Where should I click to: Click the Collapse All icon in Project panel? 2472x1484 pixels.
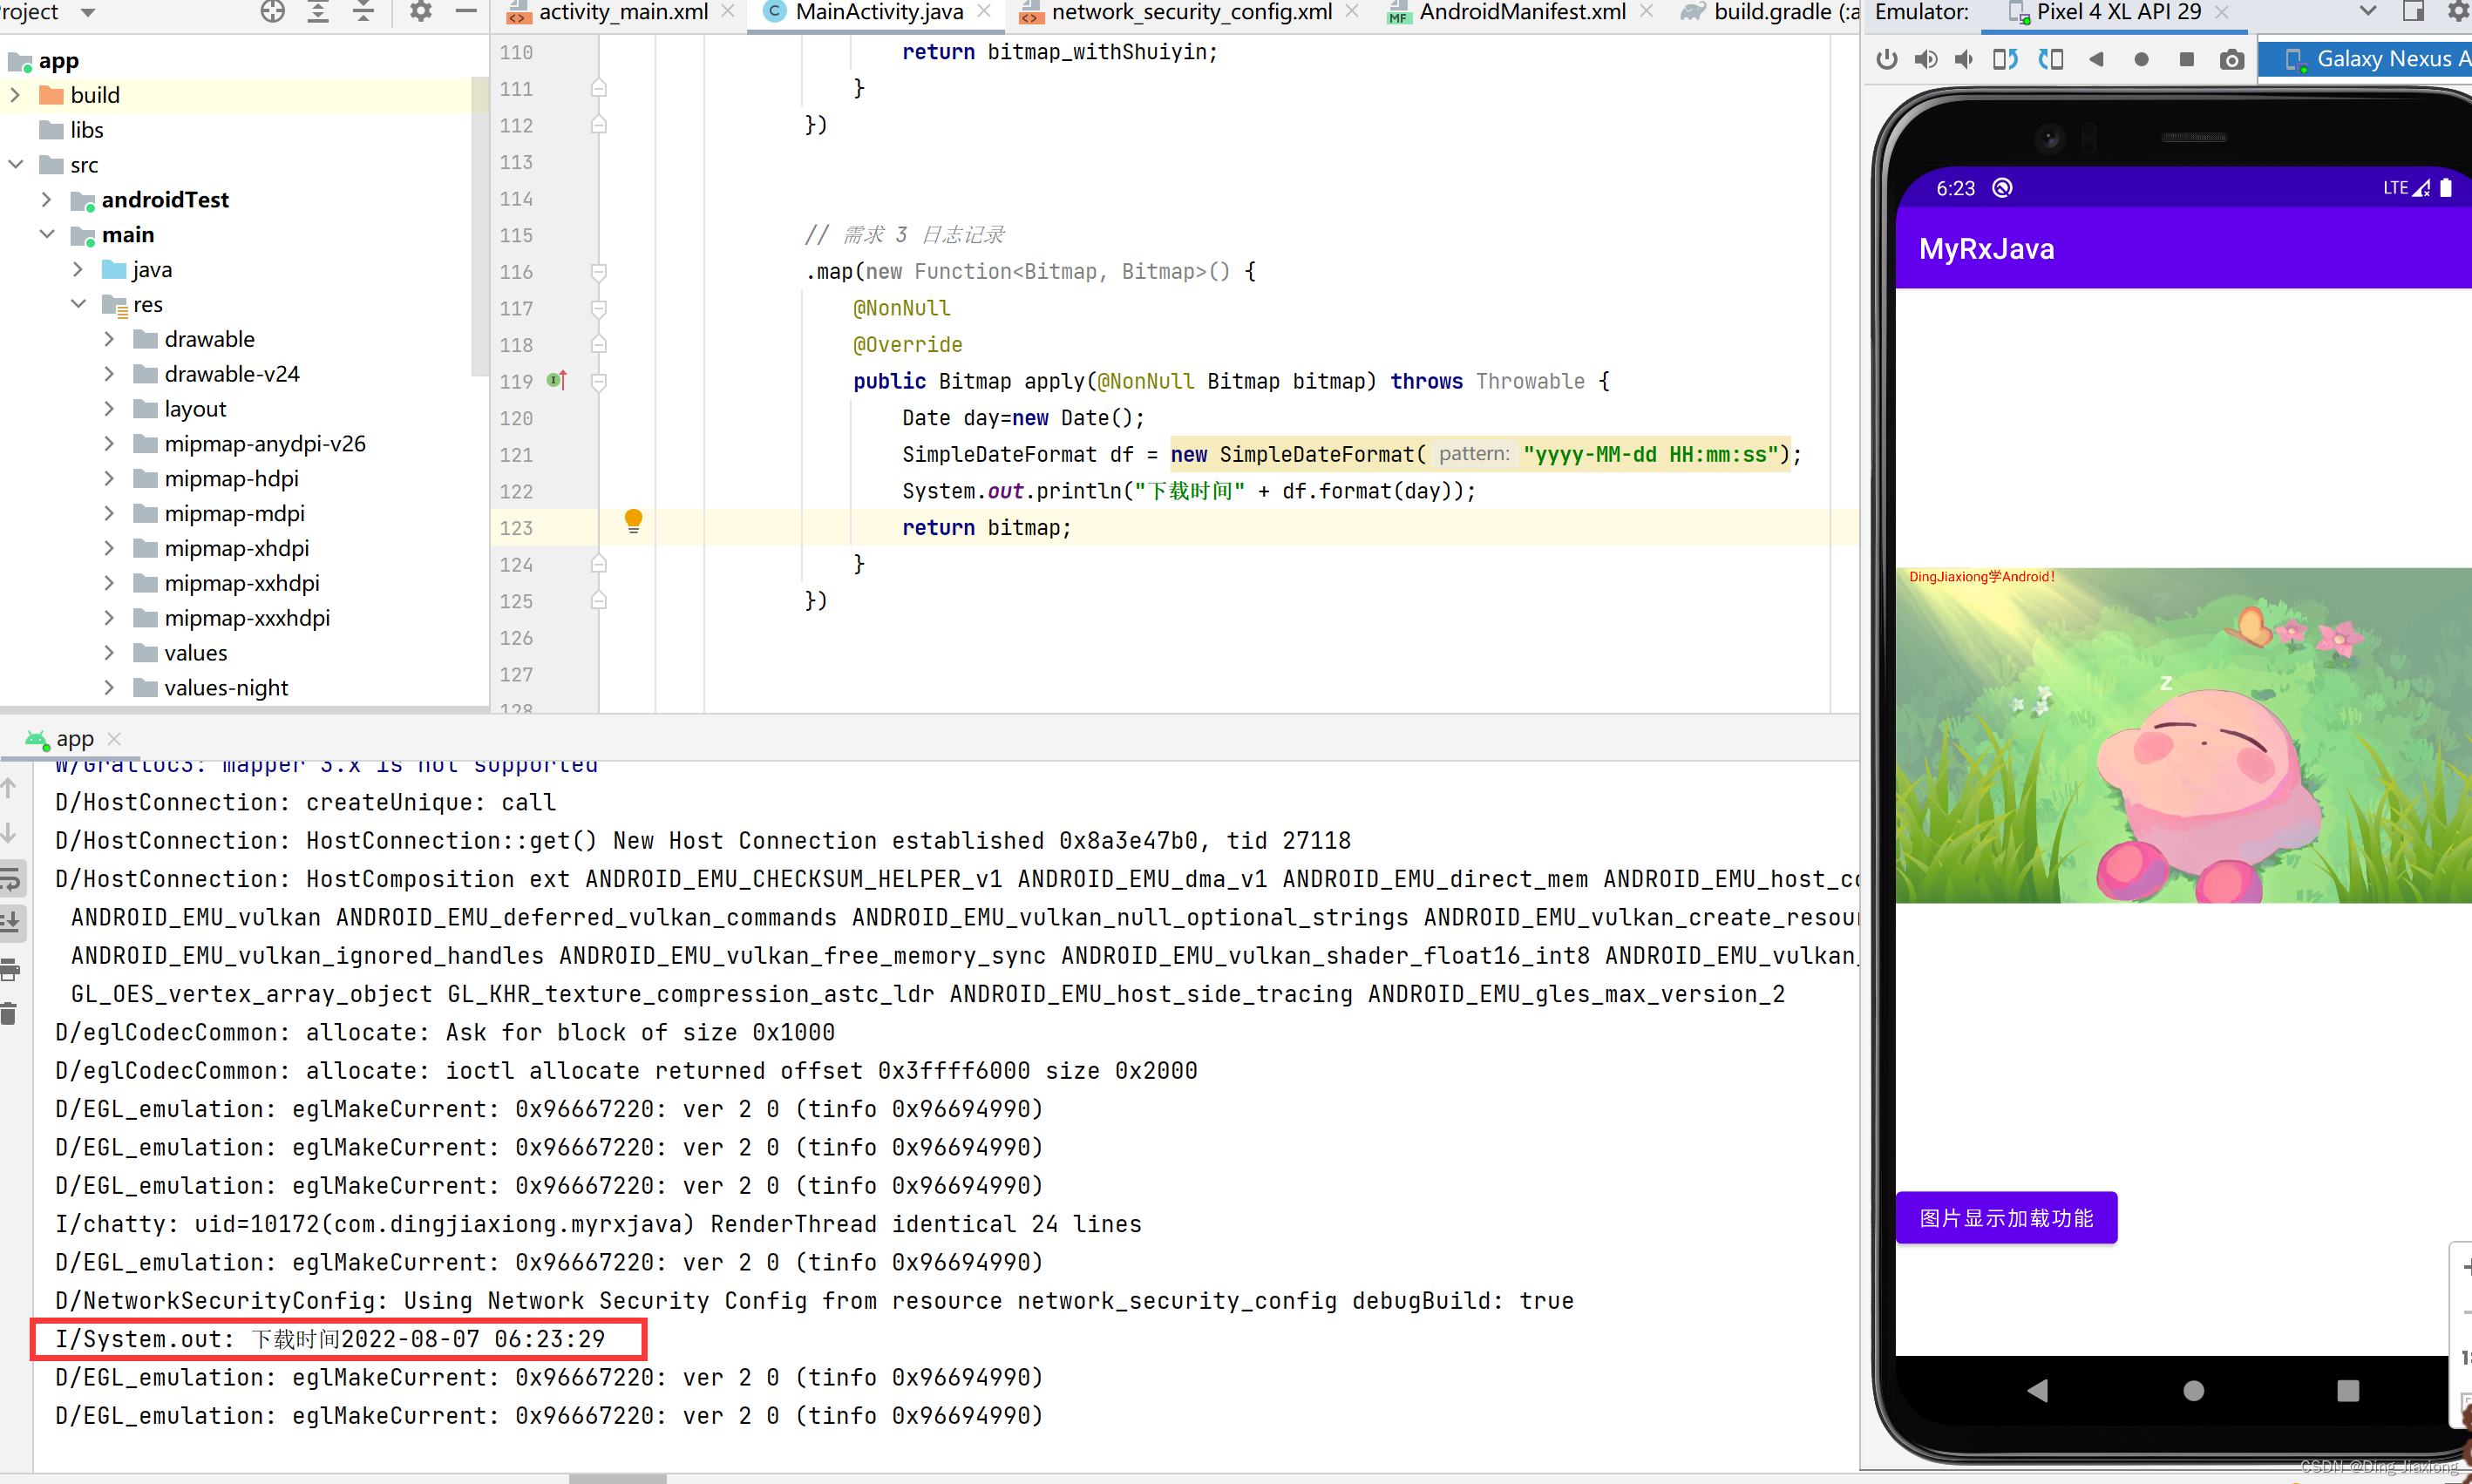coord(363,12)
